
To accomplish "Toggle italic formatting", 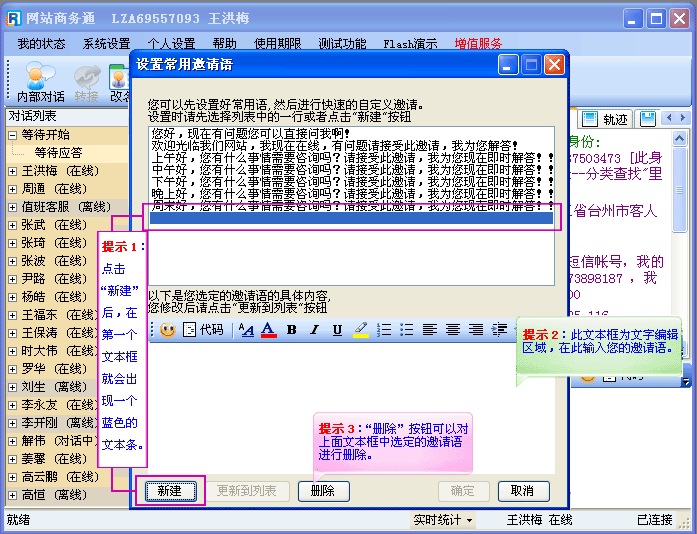I will (314, 329).
